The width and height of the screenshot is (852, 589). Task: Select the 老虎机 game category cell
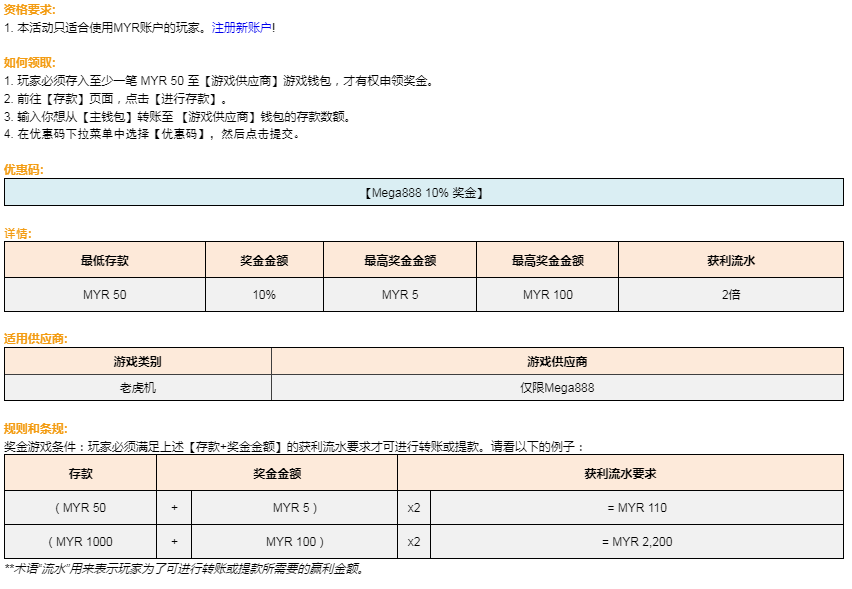137,387
